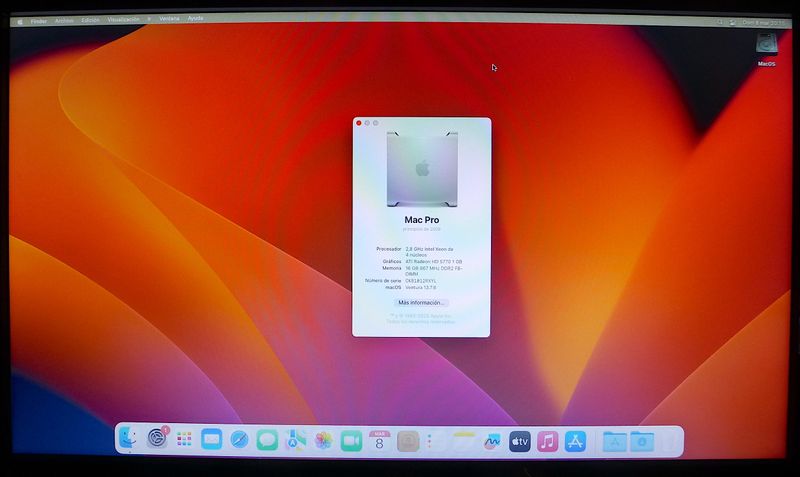The image size is (800, 477).
Task: Click the ATI Radeon HD 5770 graphics value
Action: (x=434, y=262)
